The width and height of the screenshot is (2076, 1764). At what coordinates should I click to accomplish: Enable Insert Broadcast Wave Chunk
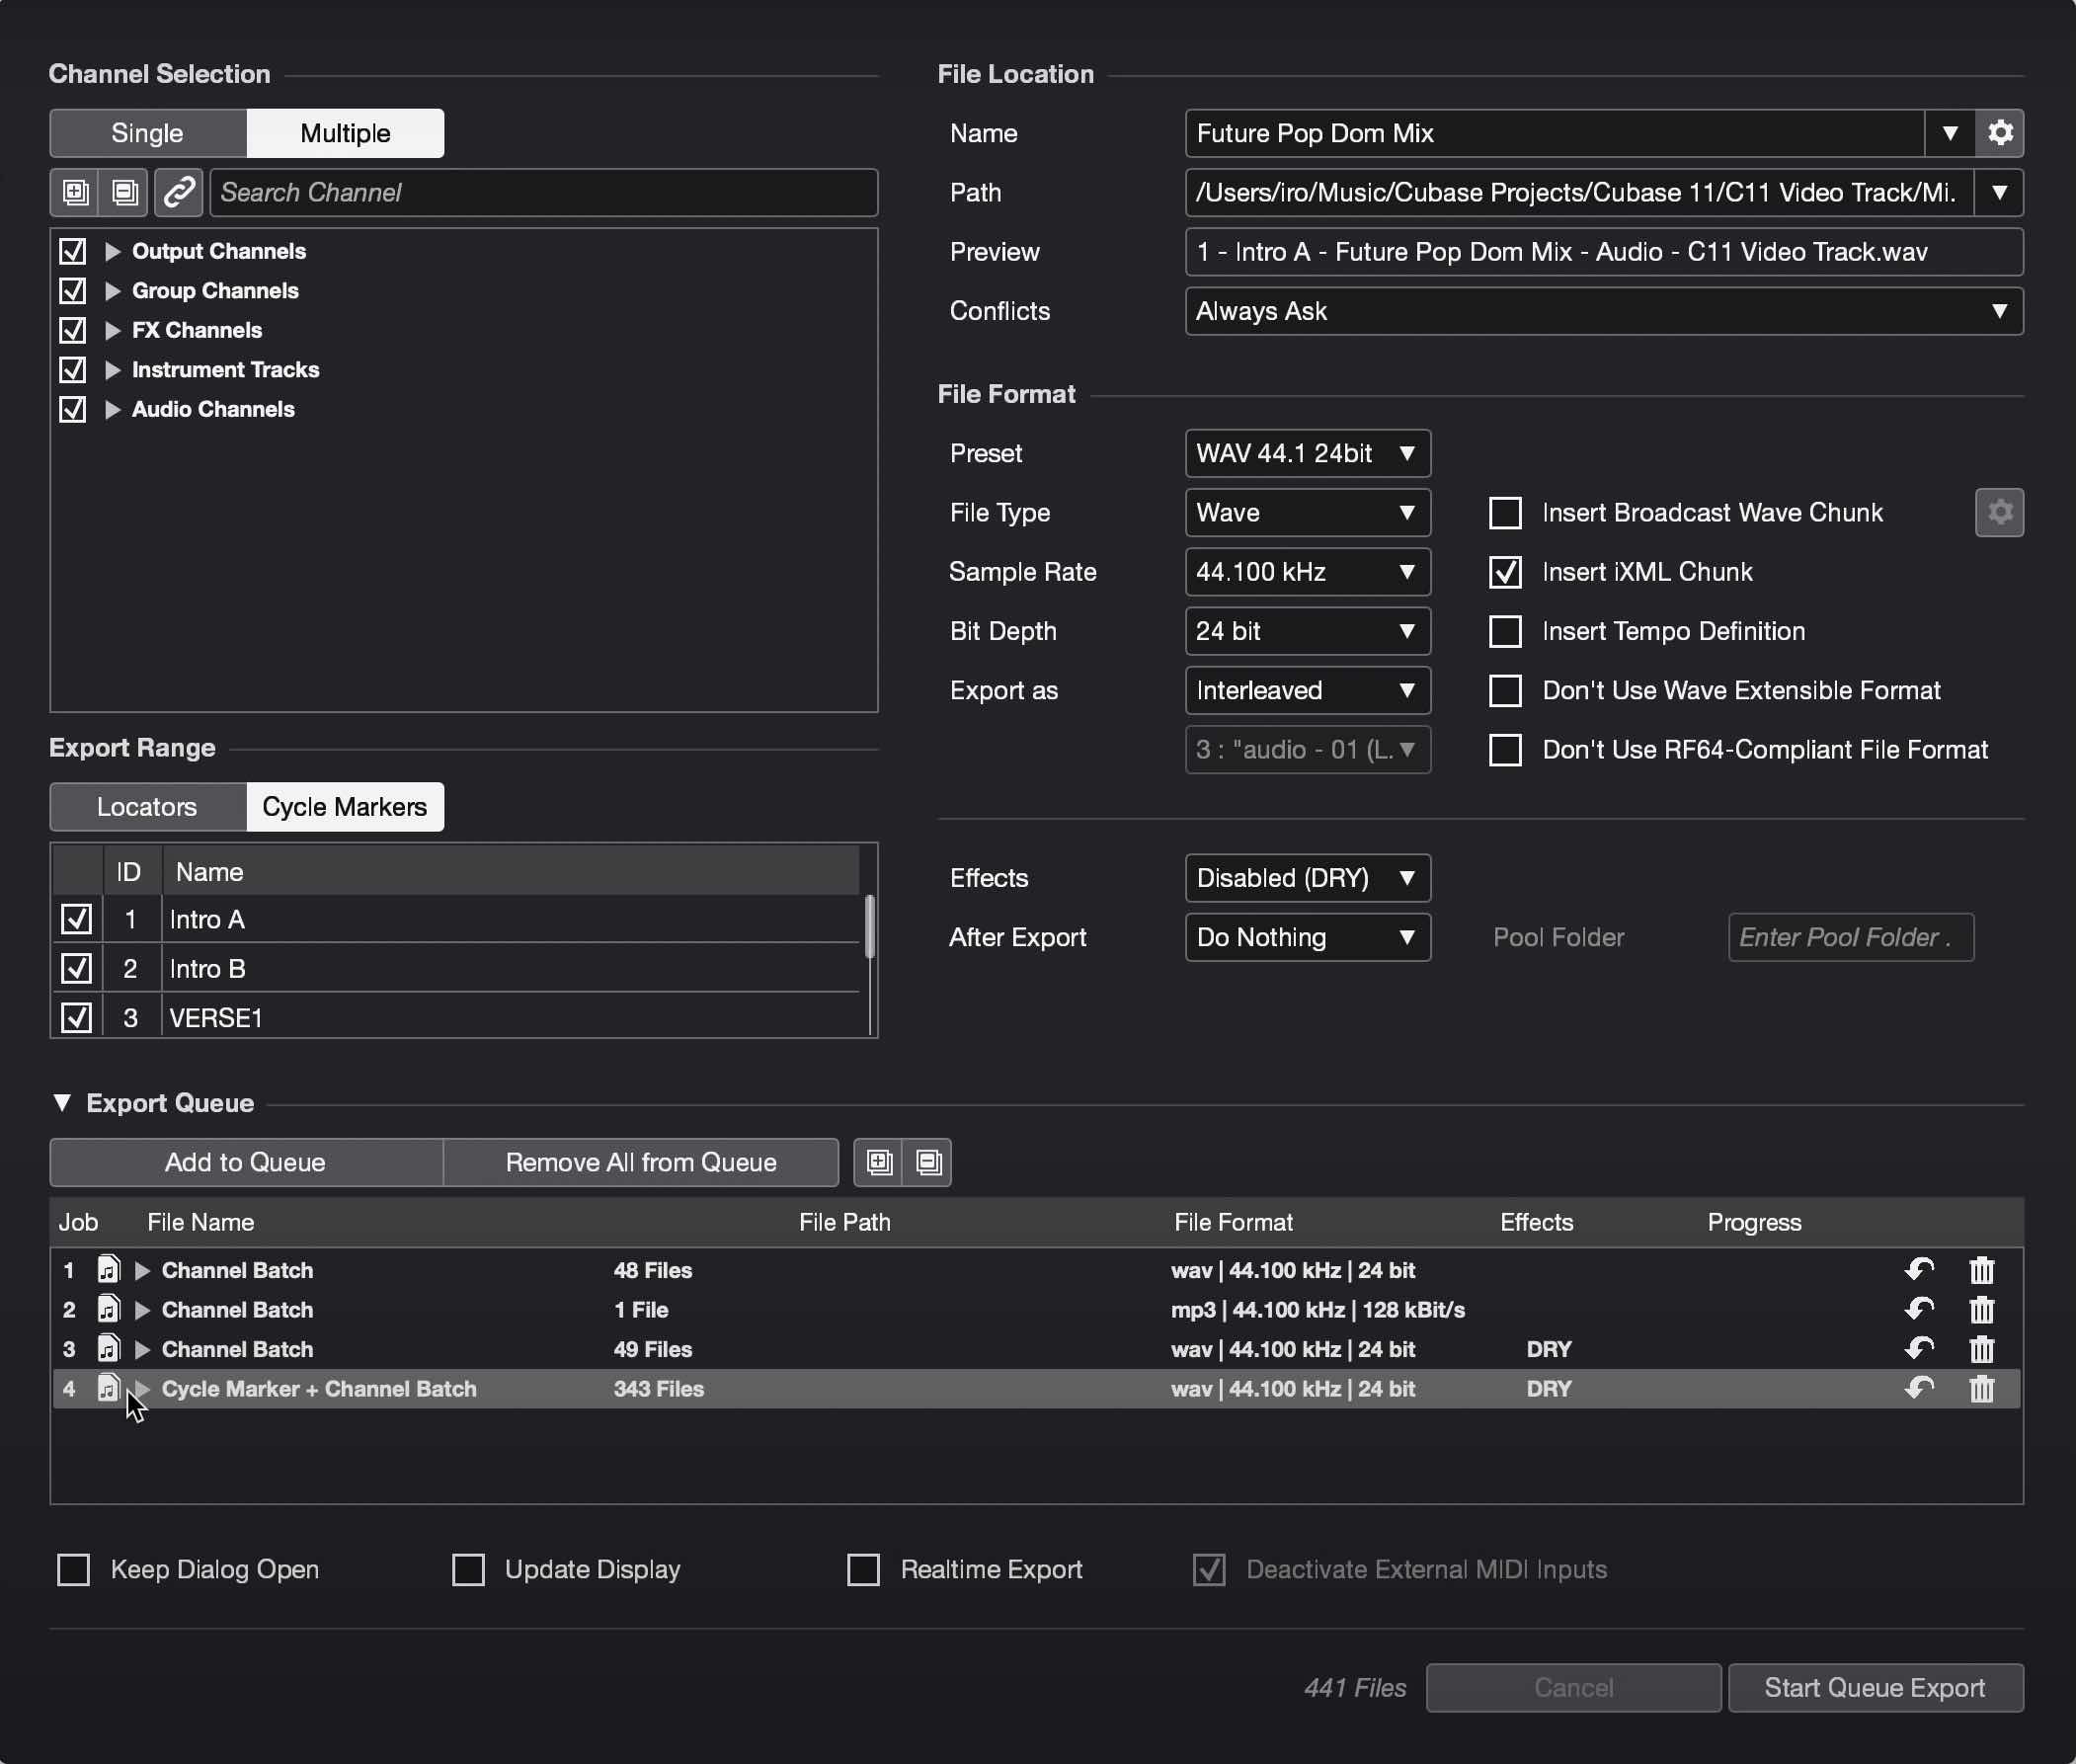click(x=1505, y=512)
